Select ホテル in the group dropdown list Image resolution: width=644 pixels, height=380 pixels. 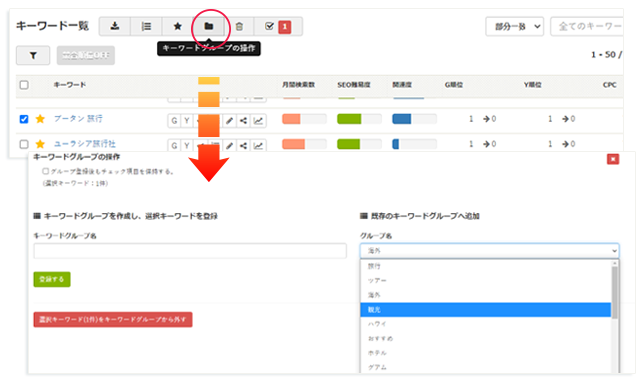pyautogui.click(x=486, y=353)
